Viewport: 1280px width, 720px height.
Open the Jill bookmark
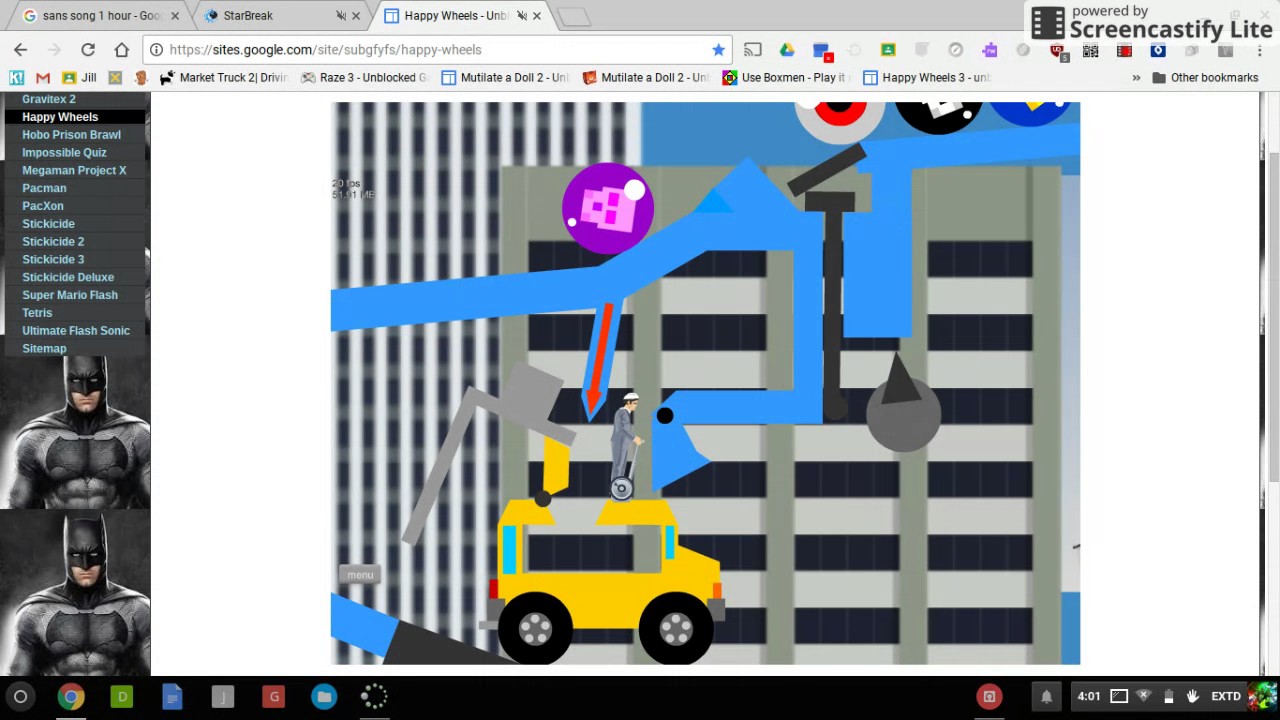click(x=79, y=77)
